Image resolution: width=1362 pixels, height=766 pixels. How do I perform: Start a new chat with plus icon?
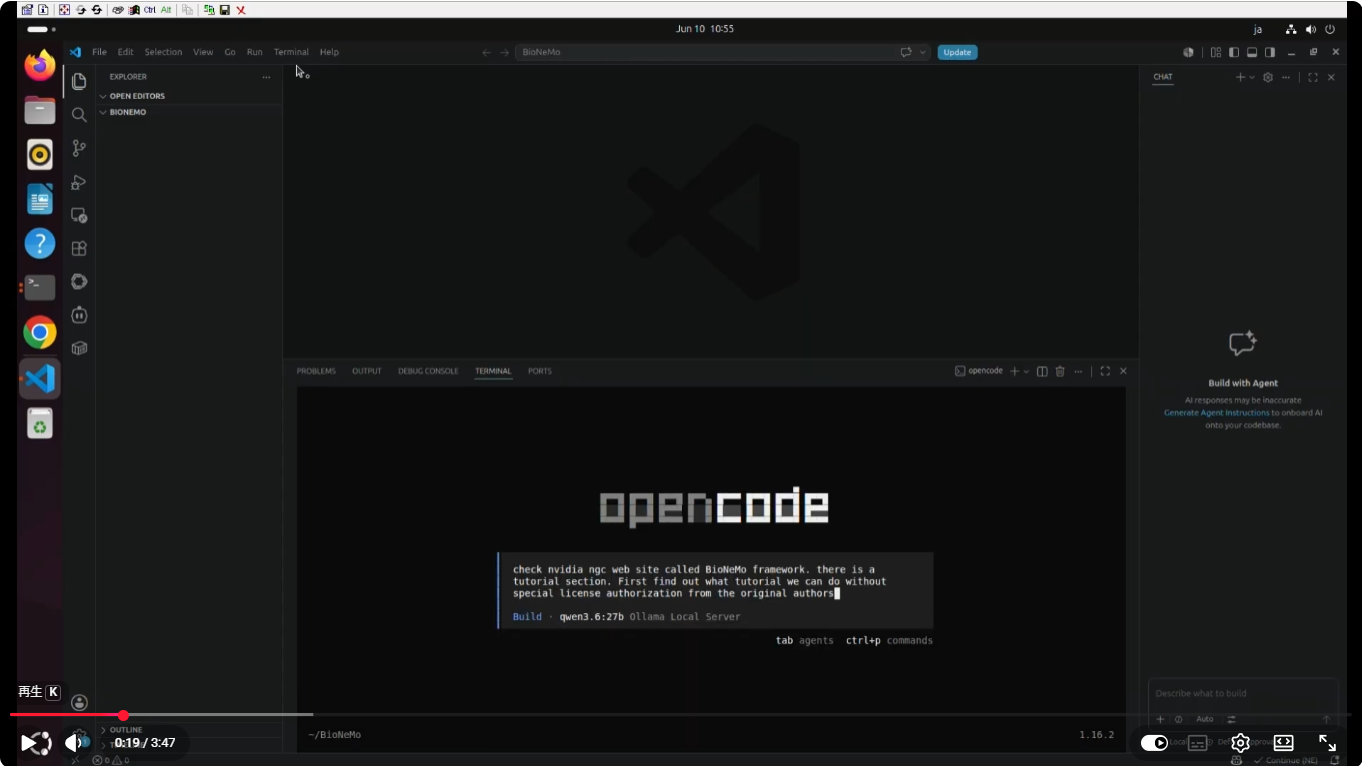coord(1240,77)
